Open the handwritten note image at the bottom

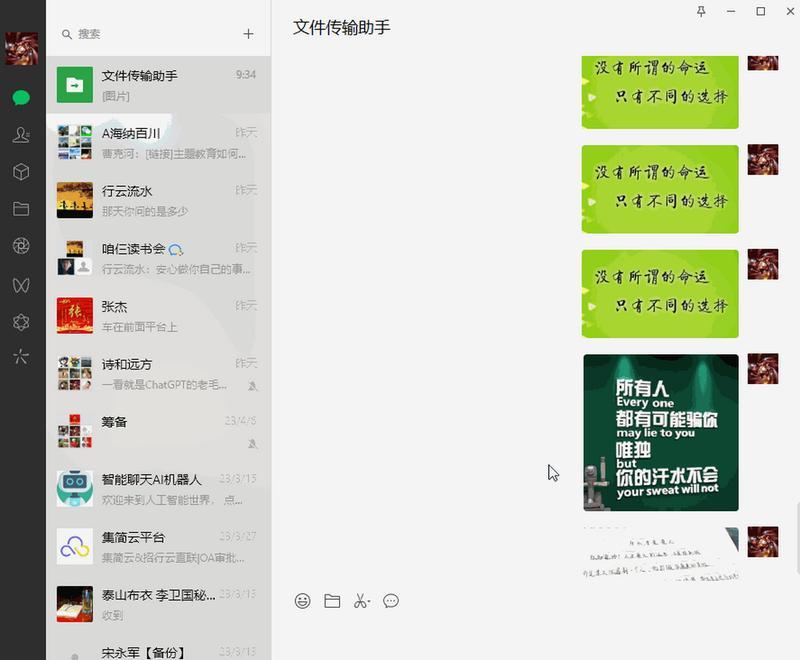(661, 554)
